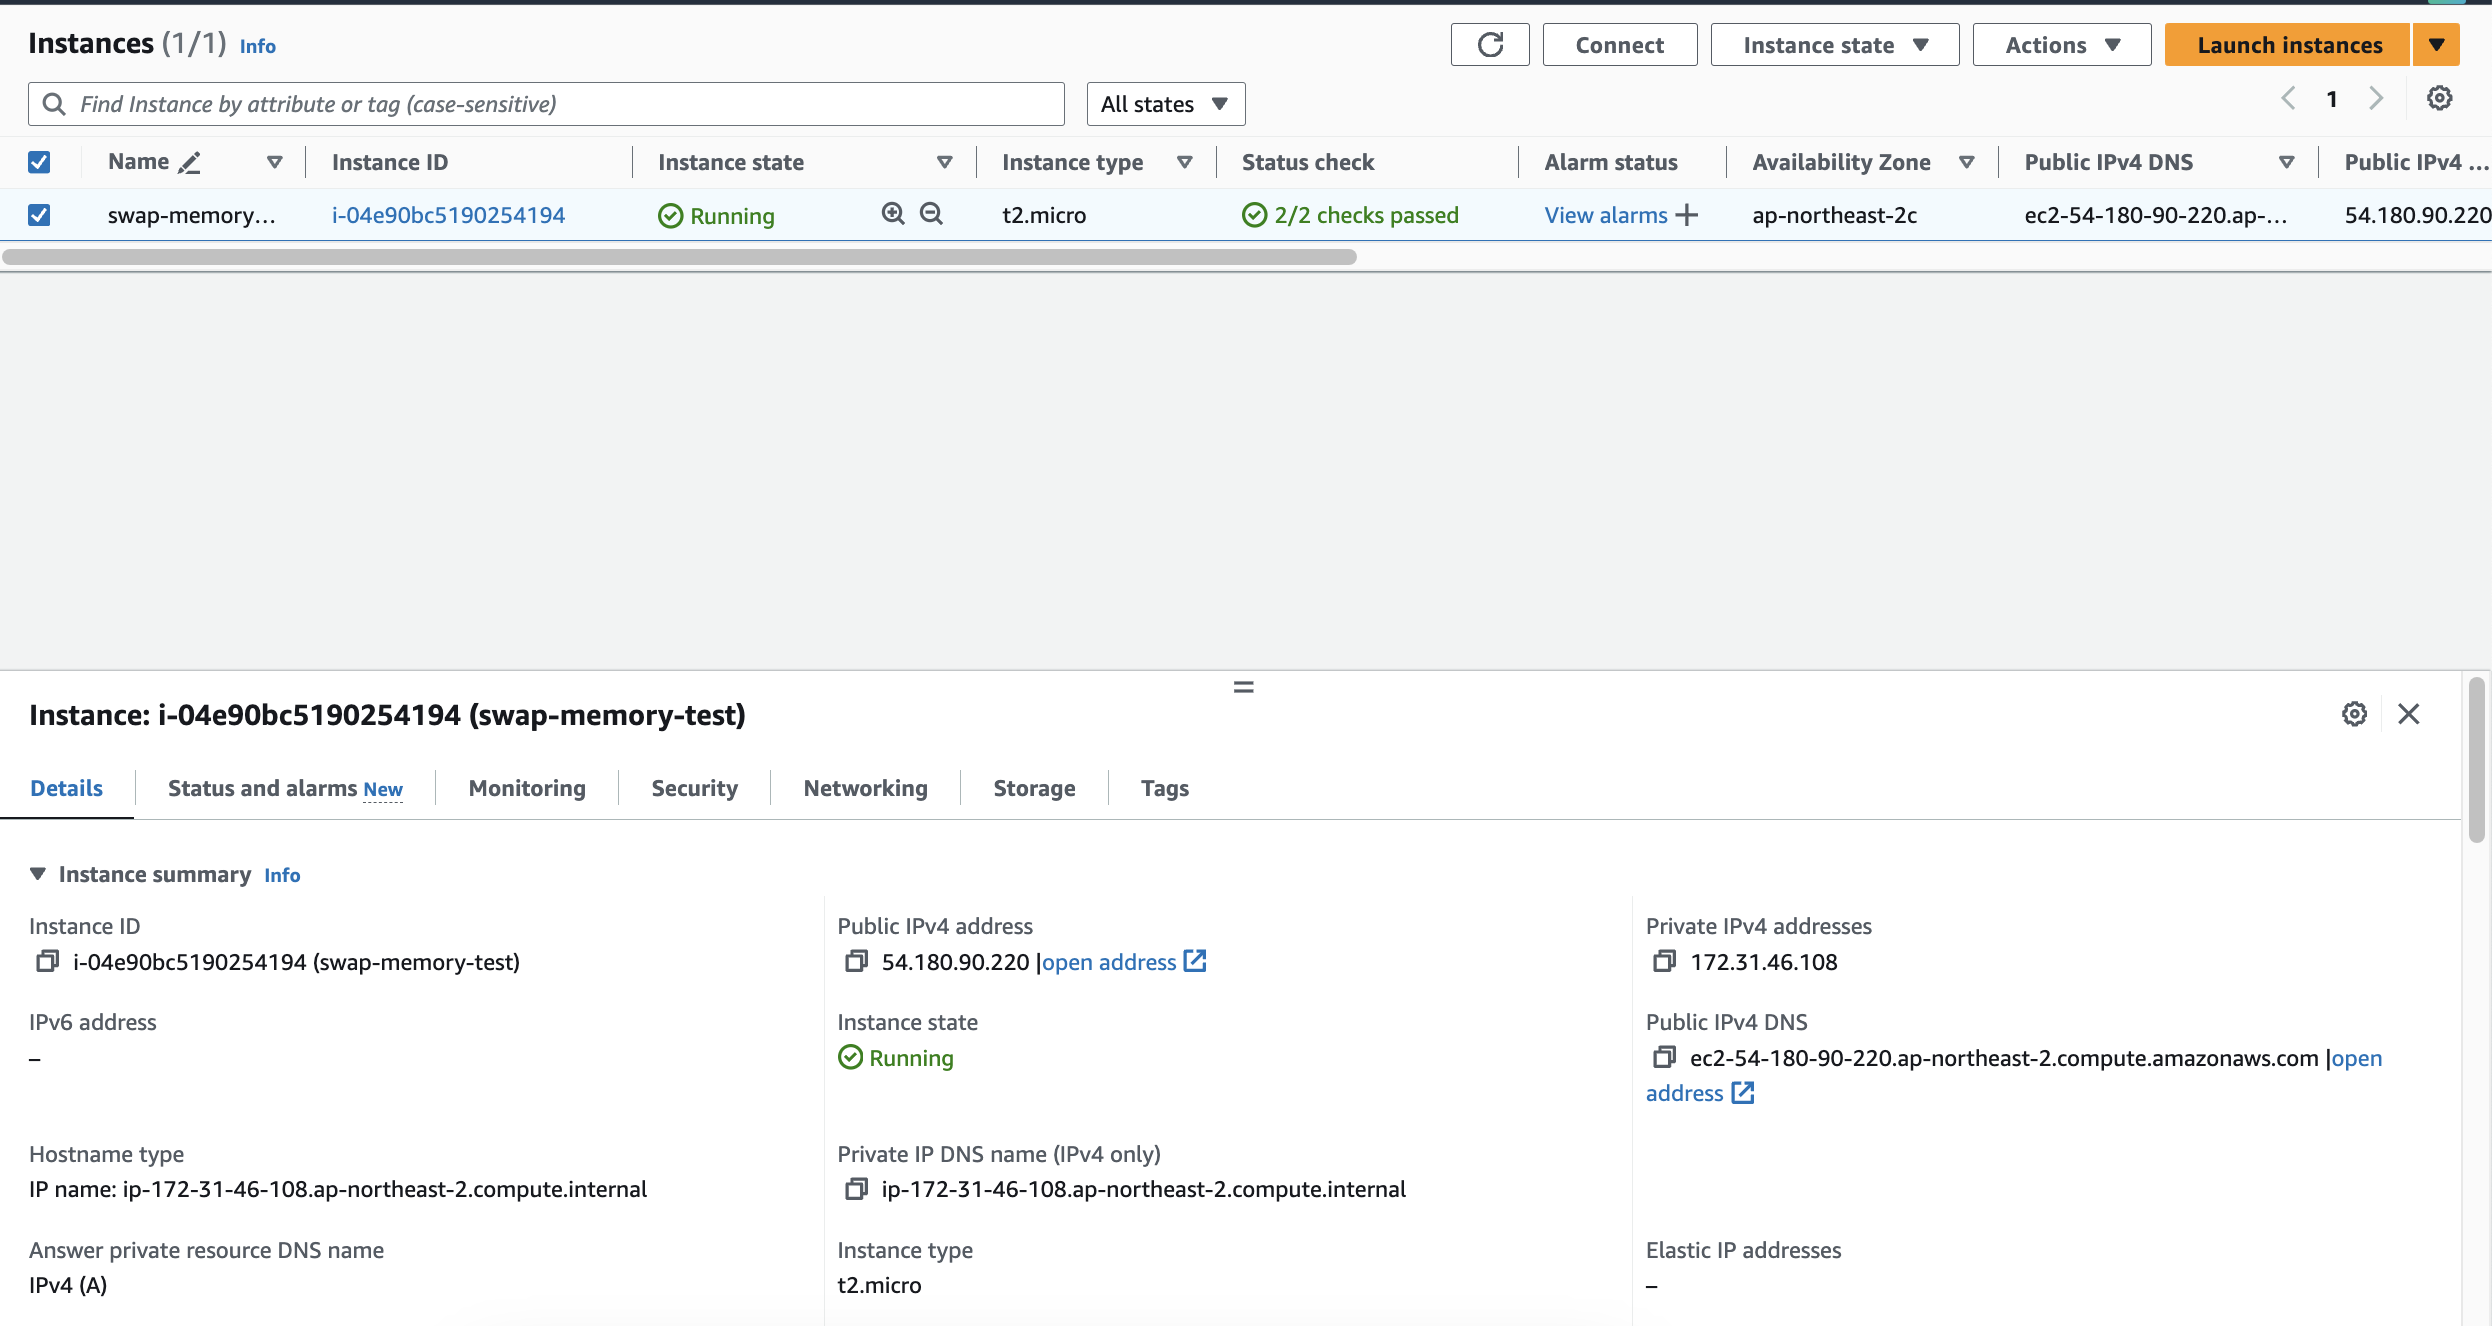Toggle the select-all header checkbox
Image resolution: width=2492 pixels, height=1326 pixels.
point(39,162)
